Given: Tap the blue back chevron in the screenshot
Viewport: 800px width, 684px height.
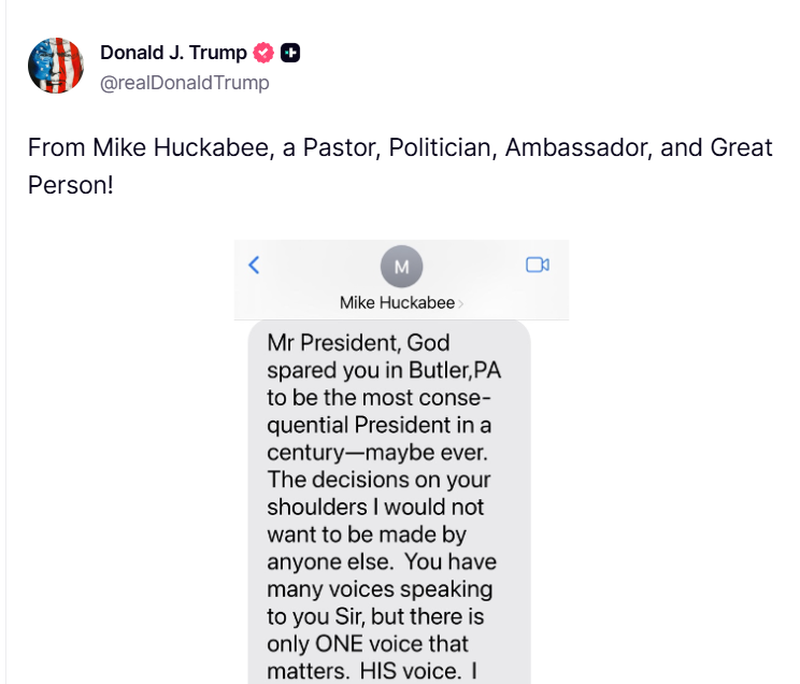Looking at the screenshot, I should [254, 265].
